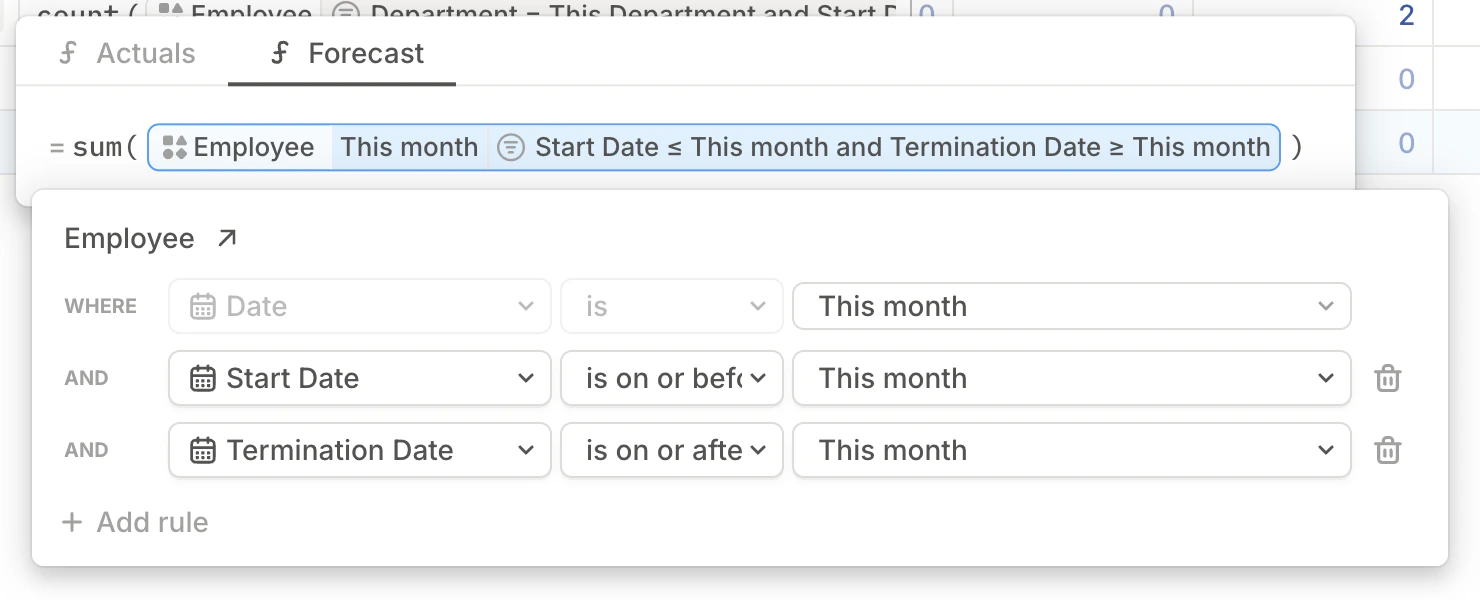
Task: Click Add rule
Action: (x=134, y=522)
